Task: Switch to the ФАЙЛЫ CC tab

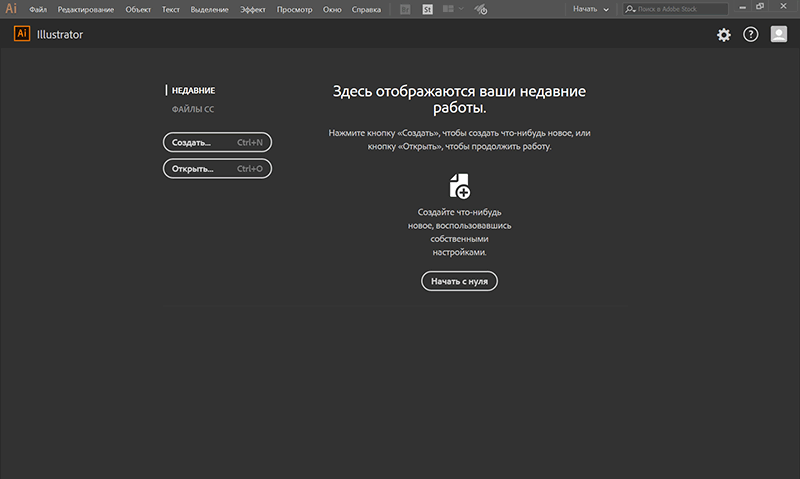Action: 193,109
